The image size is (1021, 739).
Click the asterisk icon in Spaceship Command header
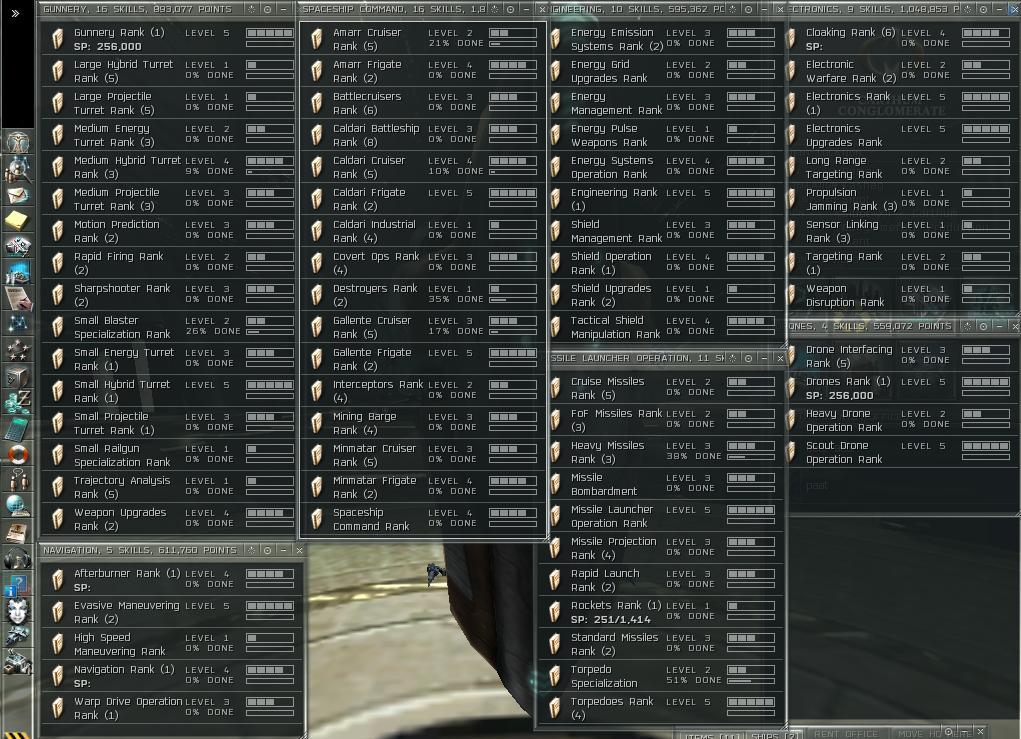495,9
